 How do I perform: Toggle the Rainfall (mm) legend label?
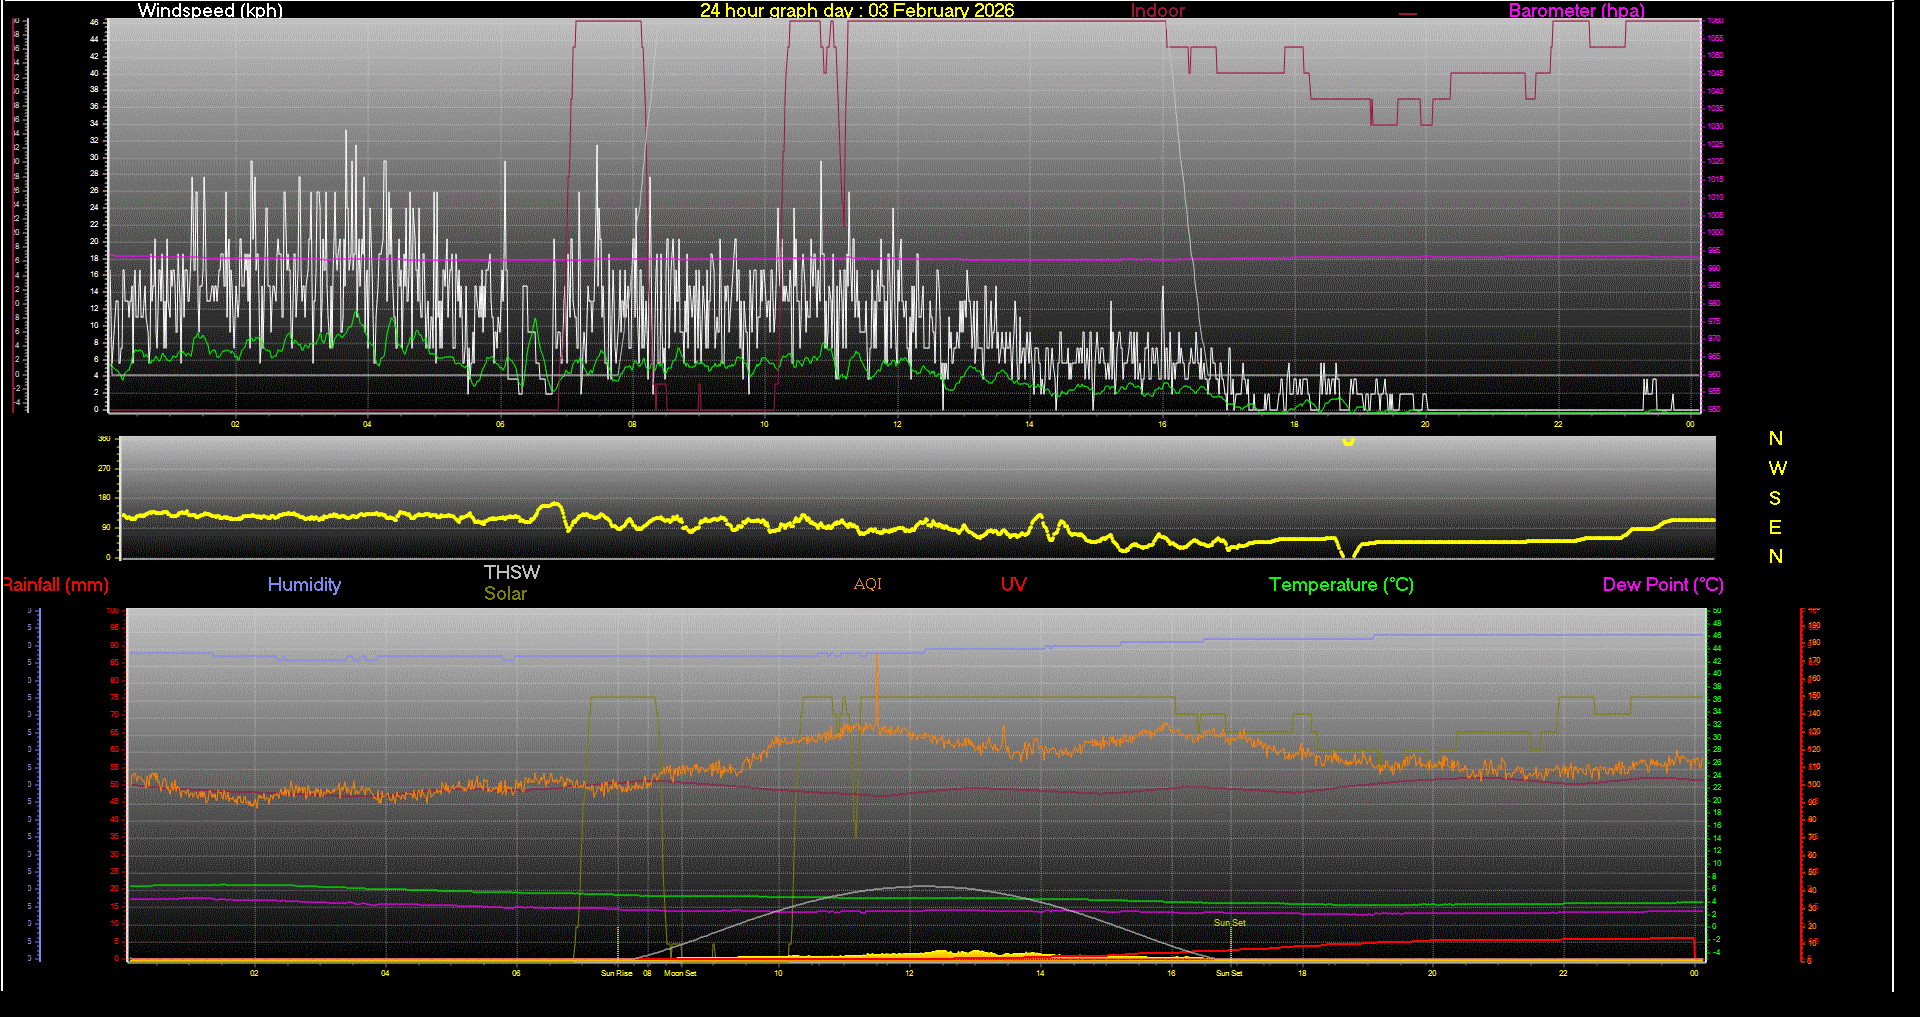[x=55, y=584]
